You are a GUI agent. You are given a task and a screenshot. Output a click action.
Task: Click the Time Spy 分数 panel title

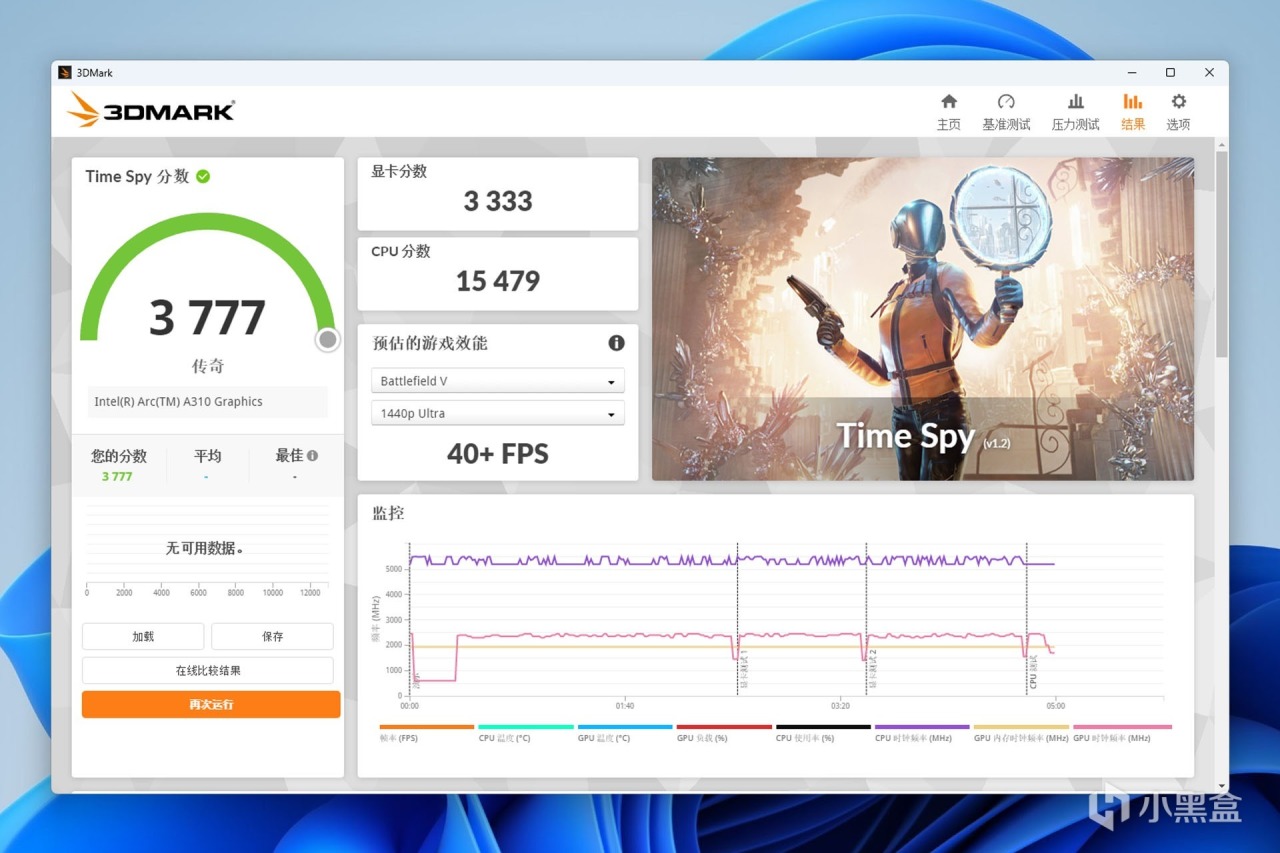coord(137,176)
